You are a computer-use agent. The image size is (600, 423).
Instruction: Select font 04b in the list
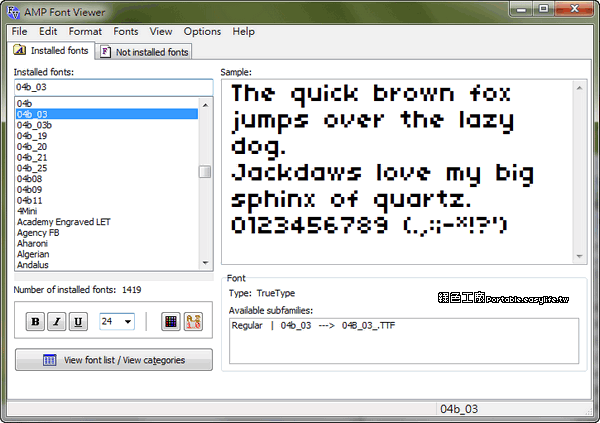click(107, 103)
